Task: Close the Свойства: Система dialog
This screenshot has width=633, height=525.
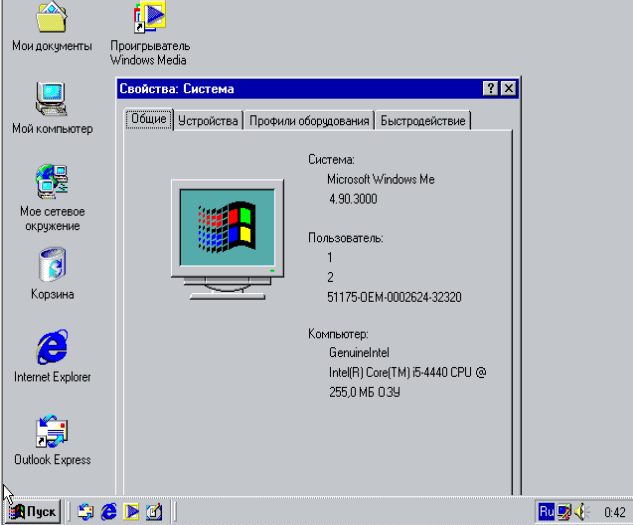Action: 509,88
